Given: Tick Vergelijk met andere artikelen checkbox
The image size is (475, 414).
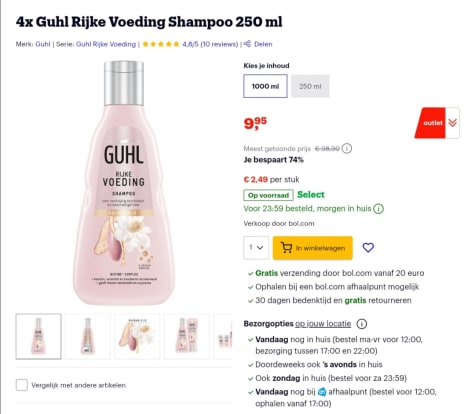Looking at the screenshot, I should point(22,385).
